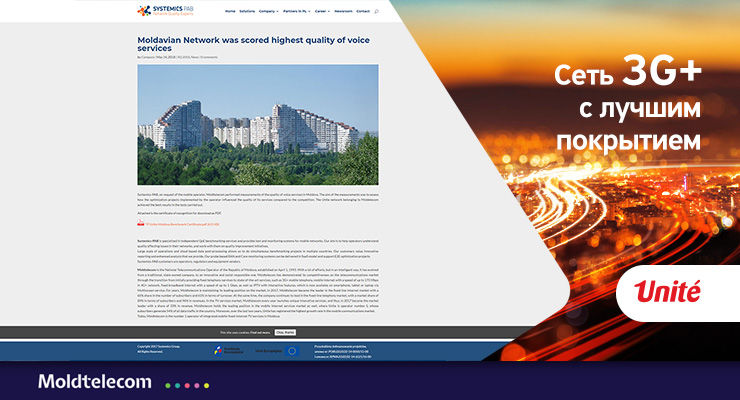Viewport: 740px width, 400px height.
Task: Expand the Career dropdown menu
Action: click(x=322, y=11)
